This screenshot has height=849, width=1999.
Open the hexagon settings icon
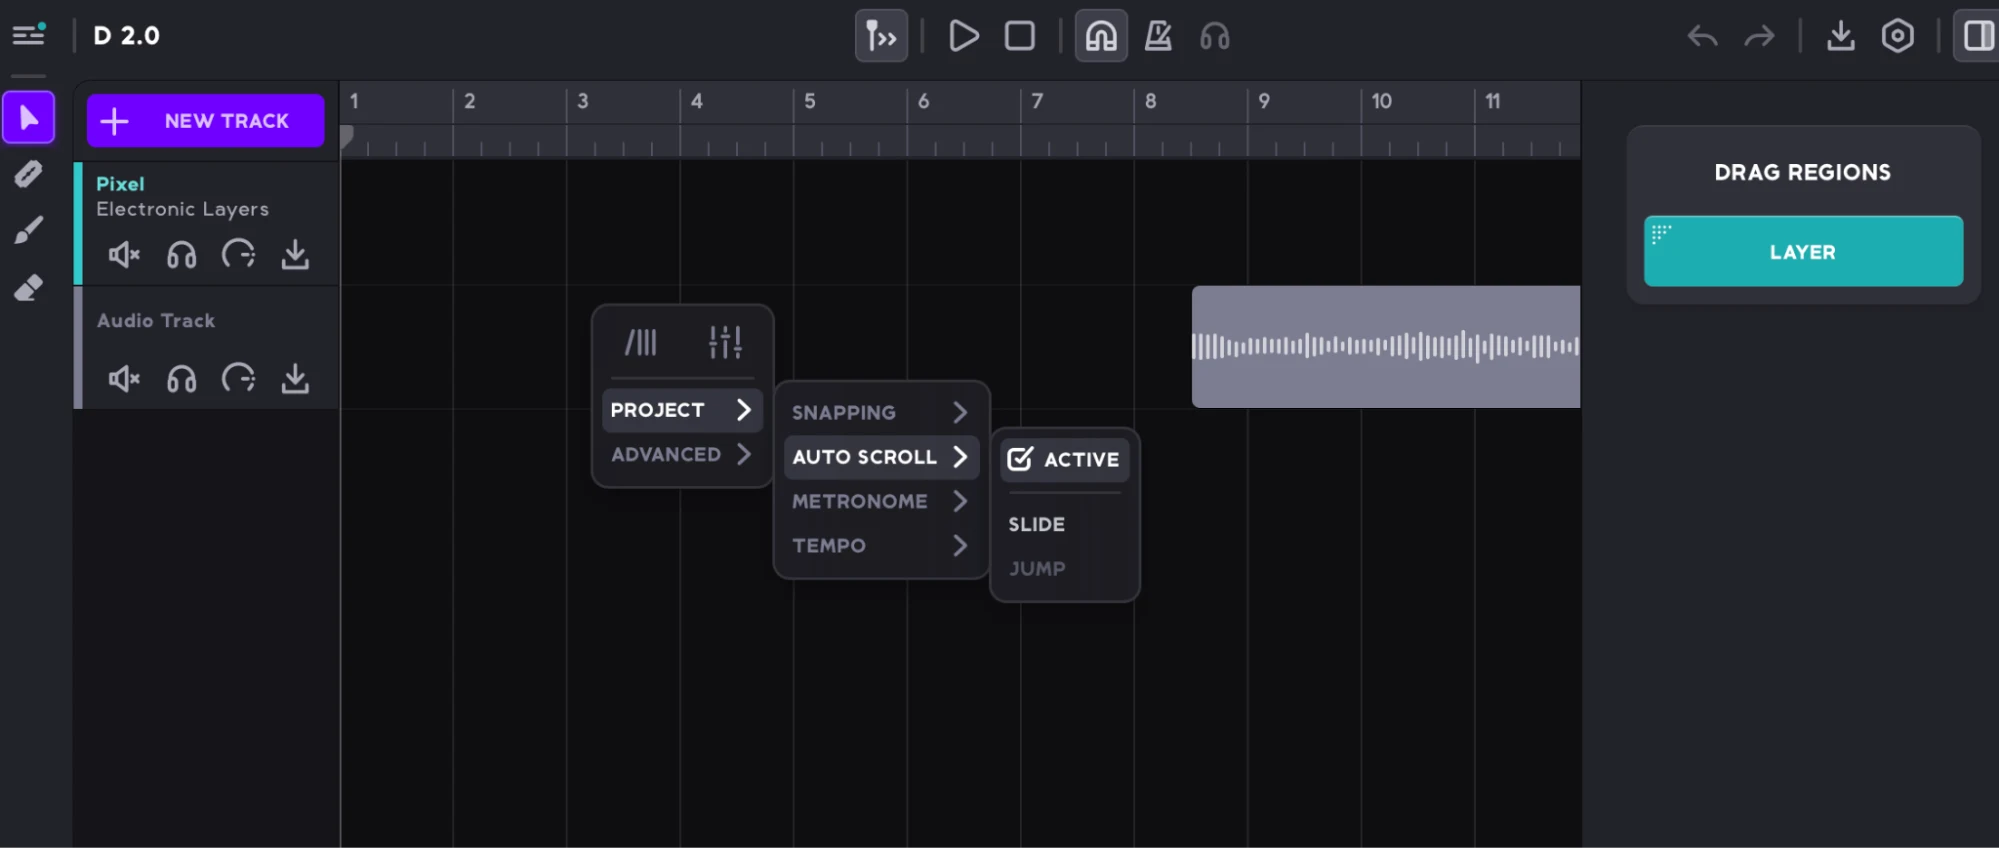1897,37
